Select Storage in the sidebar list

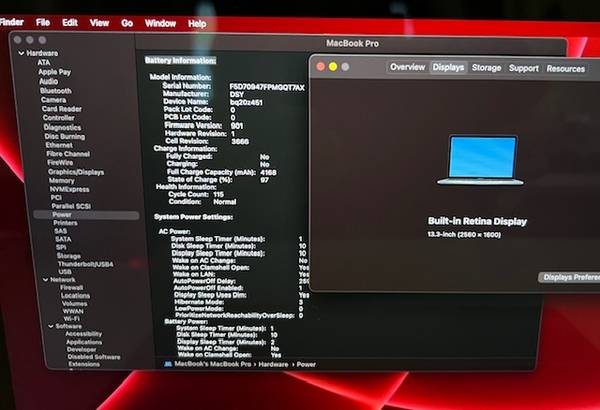click(68, 256)
